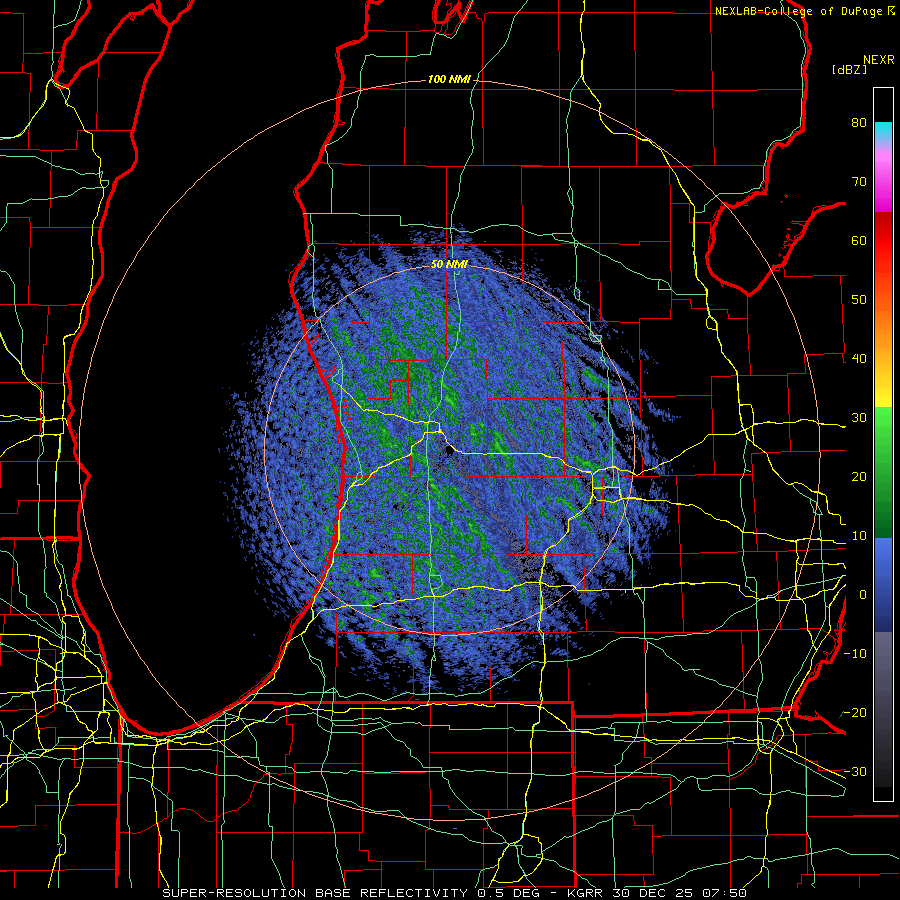Click the 60 value on the dBZ scale
Screen dimensions: 900x900
(x=859, y=240)
